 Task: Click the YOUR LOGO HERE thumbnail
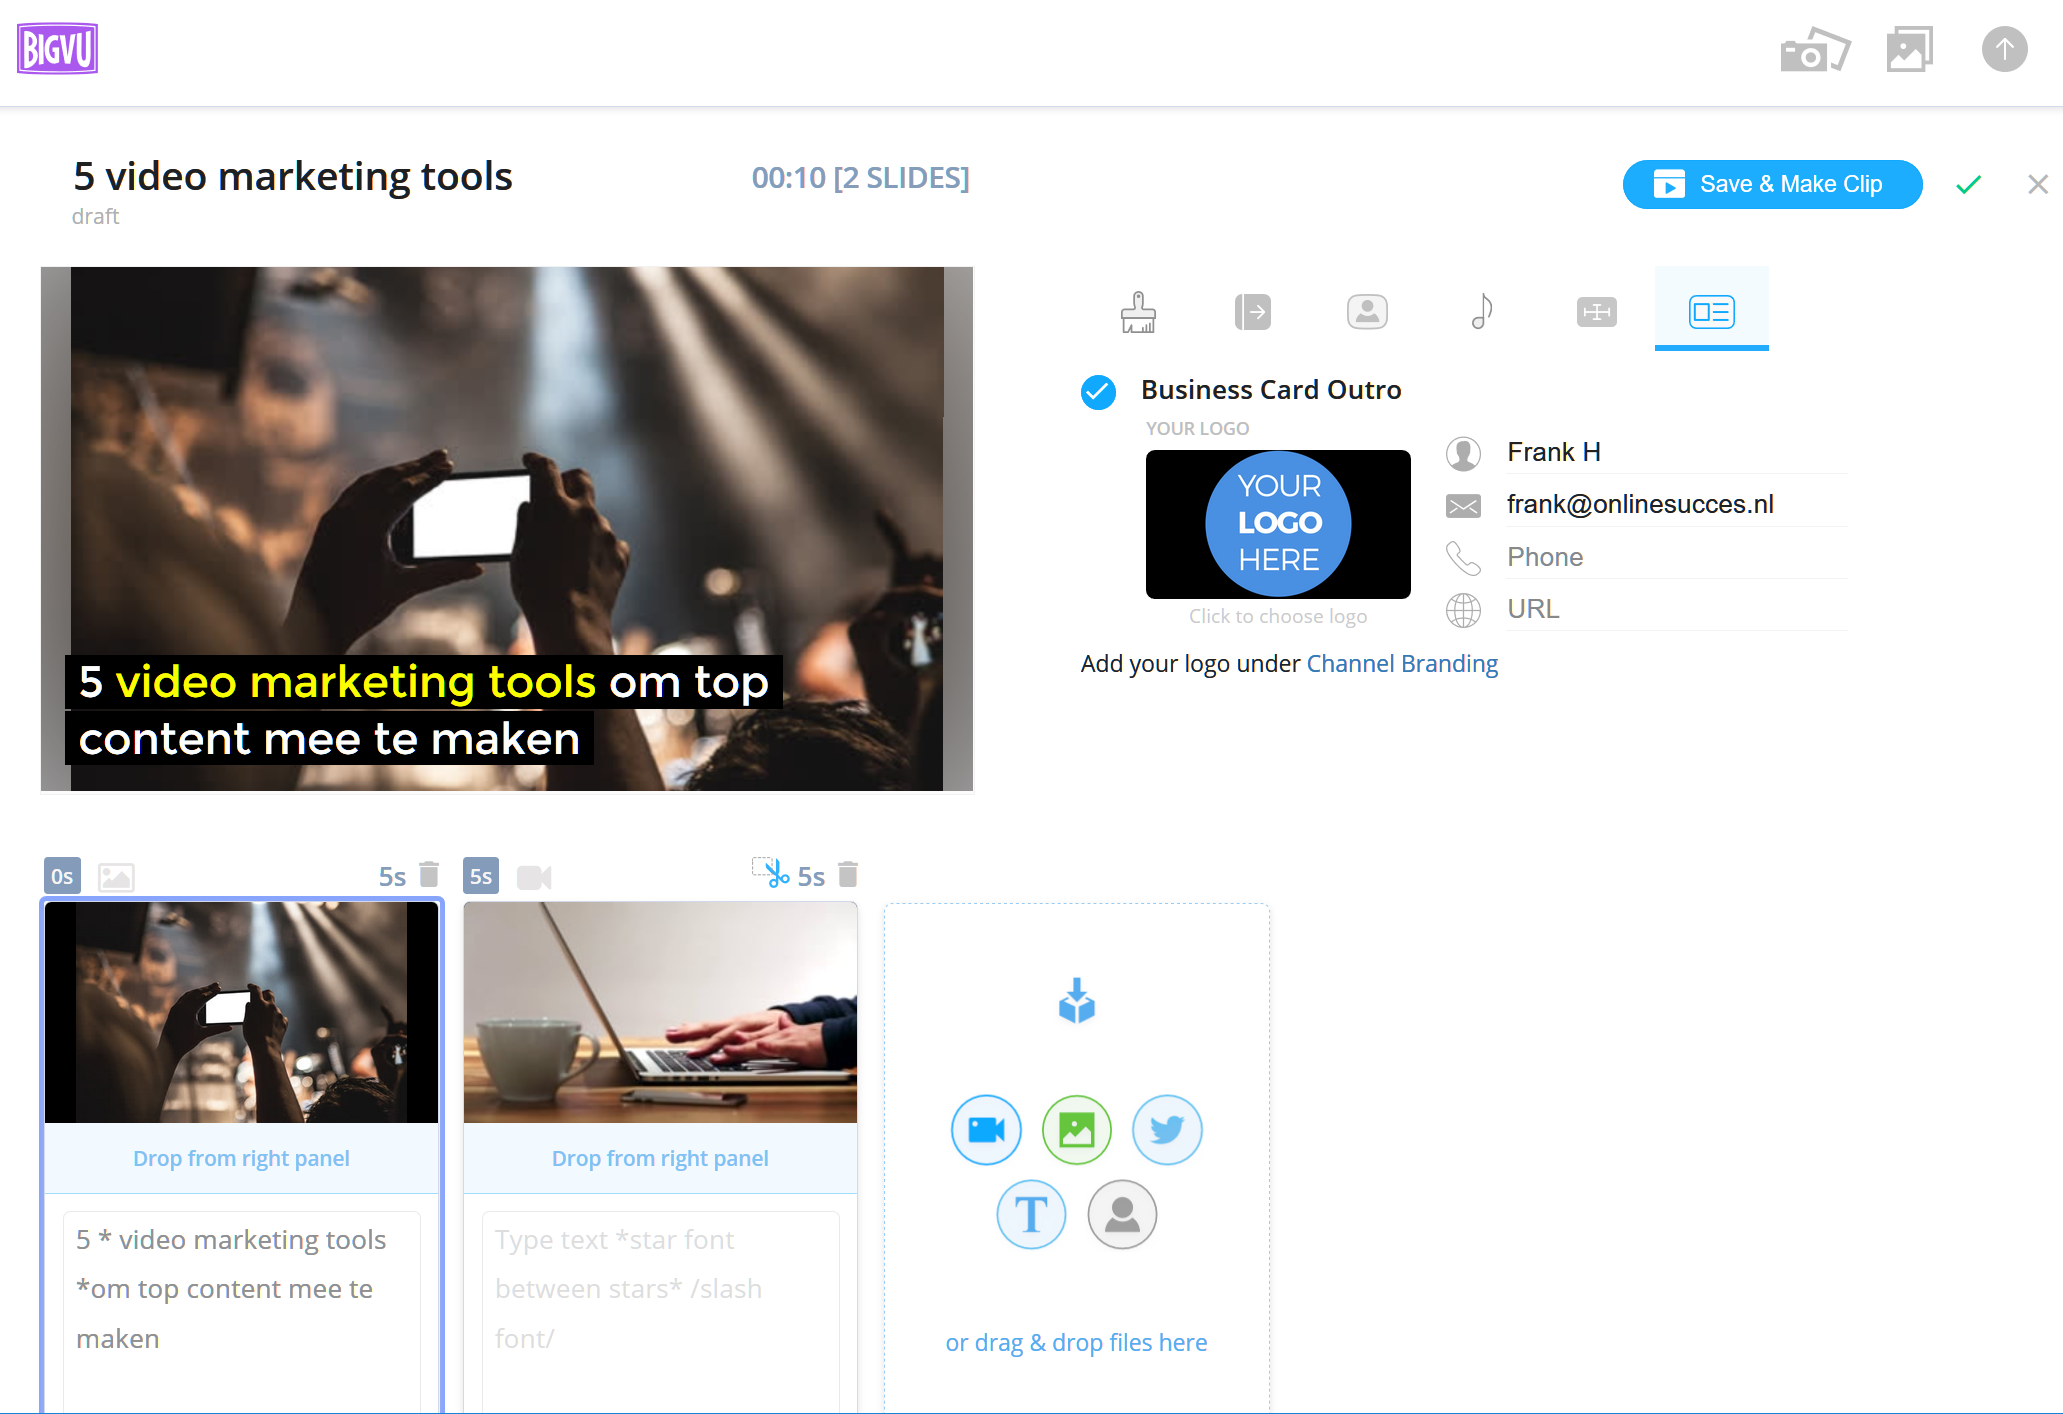1278,524
